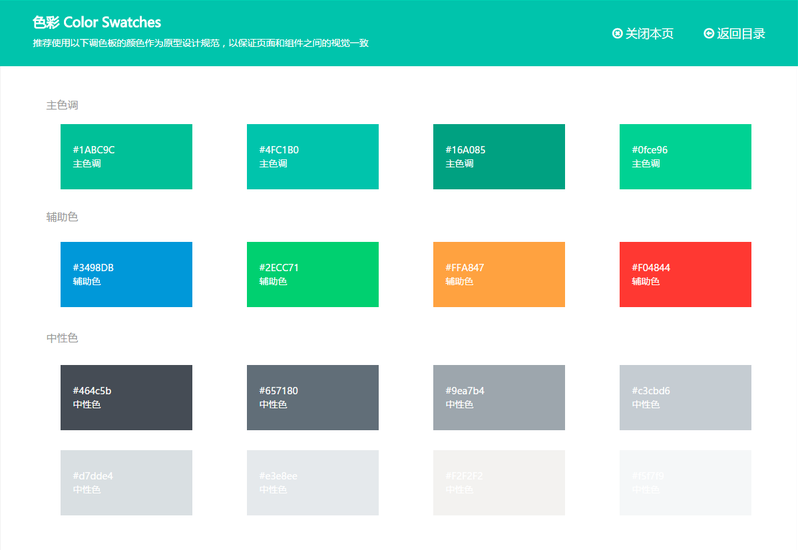Pick the #F2F2F2 neutral swatch
This screenshot has height=550, width=798.
point(498,483)
